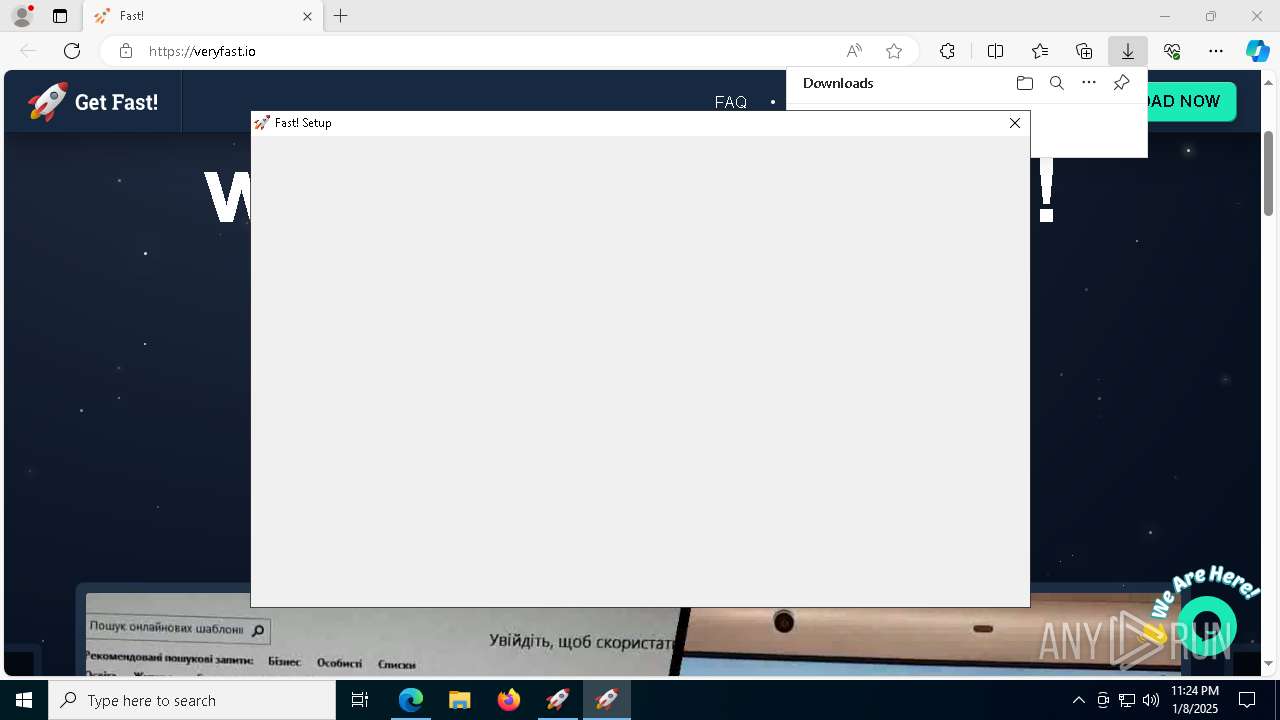Open the Favorites list icon
Viewport: 1280px width, 720px height.
[x=1040, y=51]
